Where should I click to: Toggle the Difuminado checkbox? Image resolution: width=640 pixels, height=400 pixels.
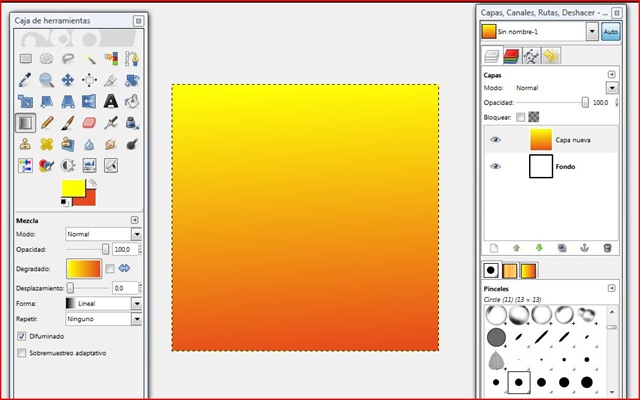(x=22, y=336)
